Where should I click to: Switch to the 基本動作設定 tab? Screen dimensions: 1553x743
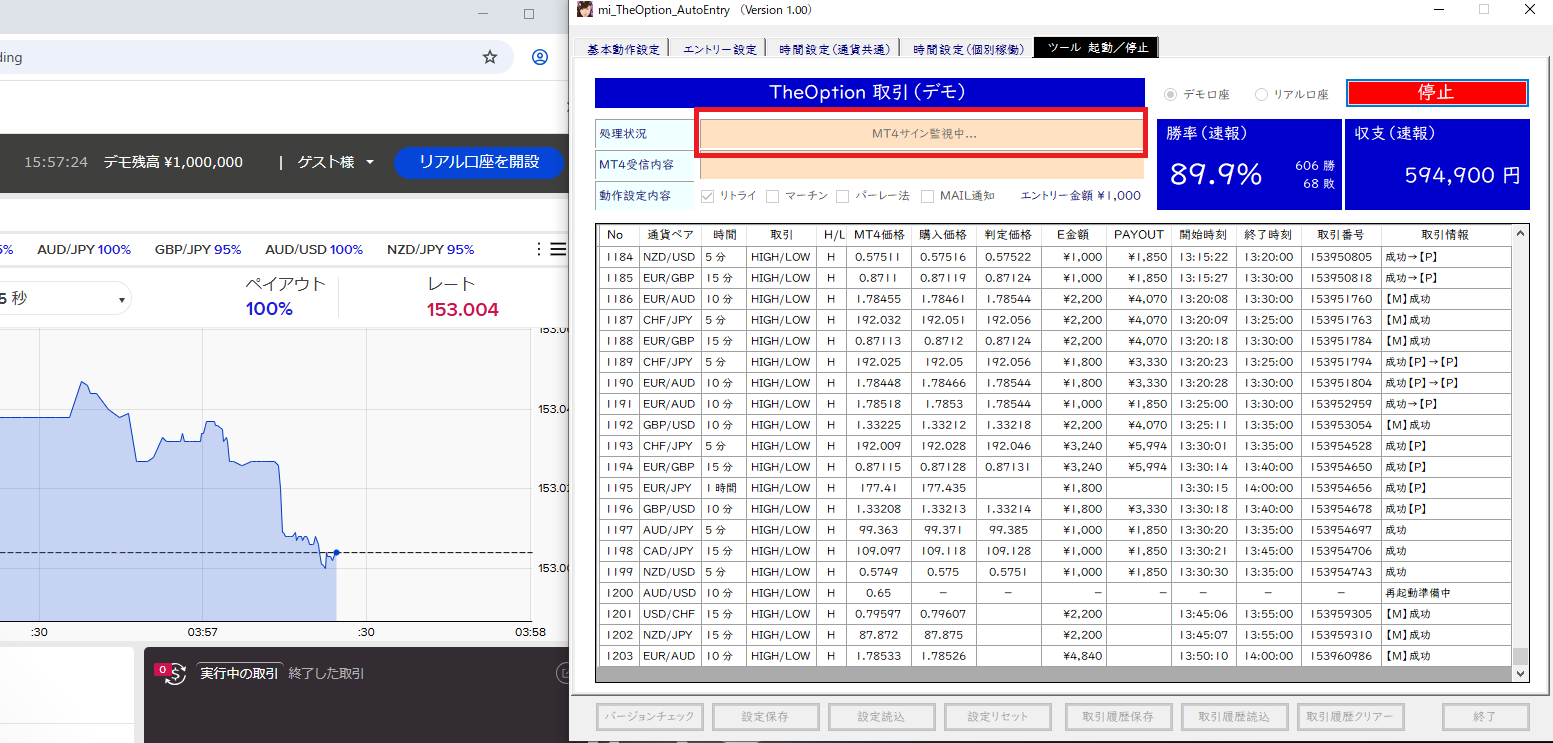[x=623, y=48]
